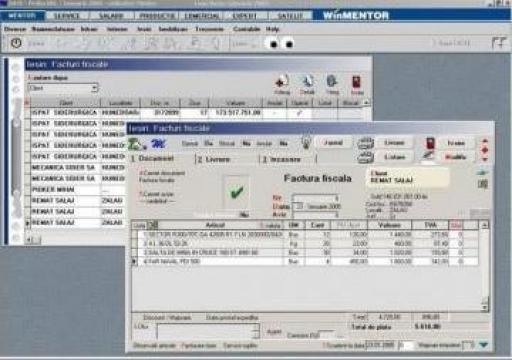Open the Intrari menu
The height and width of the screenshot is (360, 512).
click(x=89, y=29)
